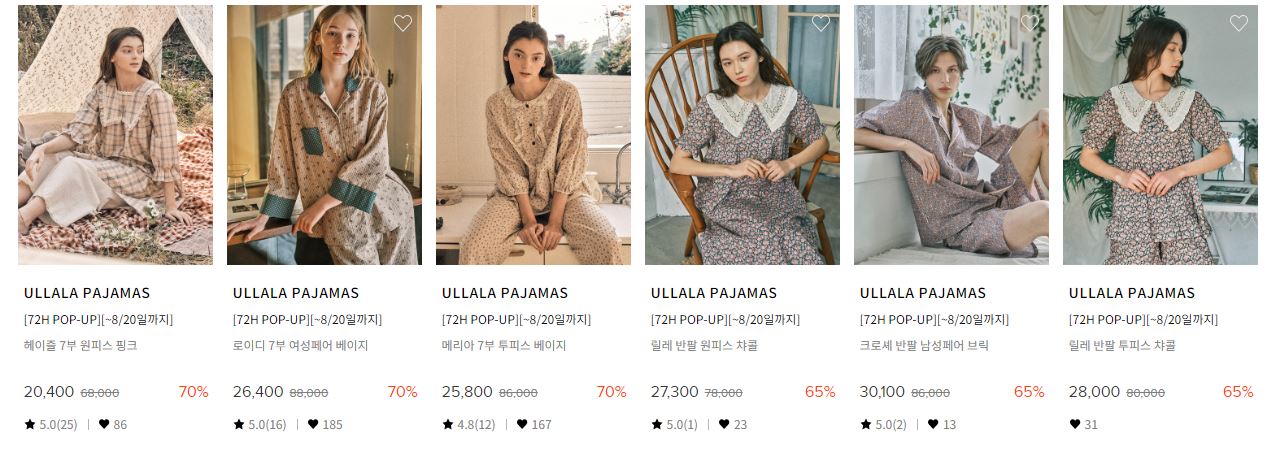This screenshot has width=1265, height=470.
Task: Click the black heart icon showing 86 likes
Action: (104, 424)
